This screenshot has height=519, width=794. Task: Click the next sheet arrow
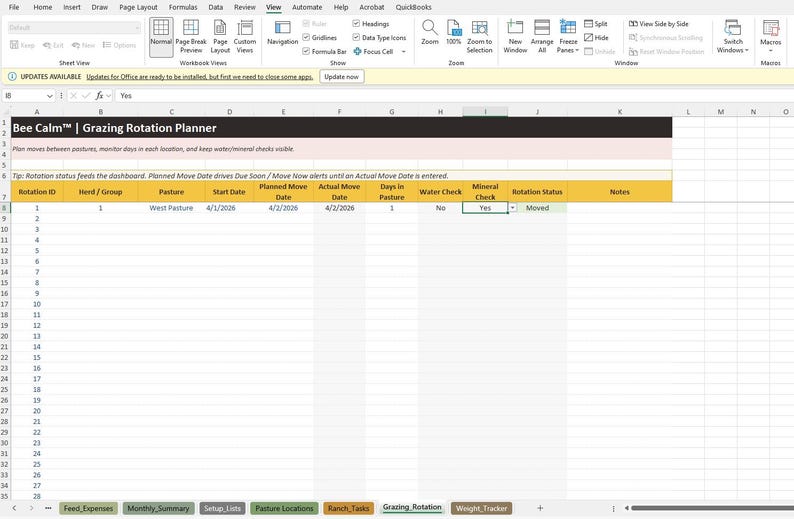point(31,508)
